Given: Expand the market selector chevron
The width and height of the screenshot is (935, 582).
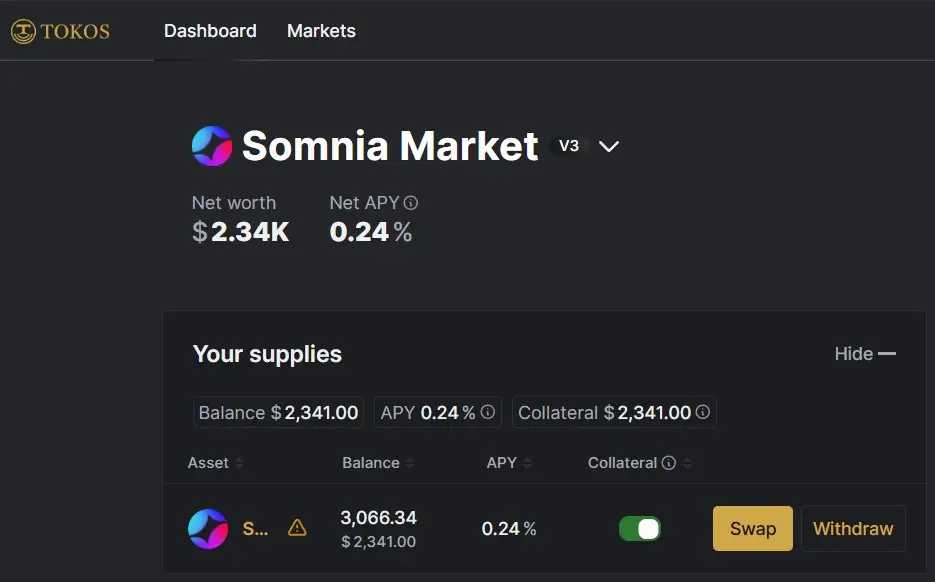Looking at the screenshot, I should 609,147.
